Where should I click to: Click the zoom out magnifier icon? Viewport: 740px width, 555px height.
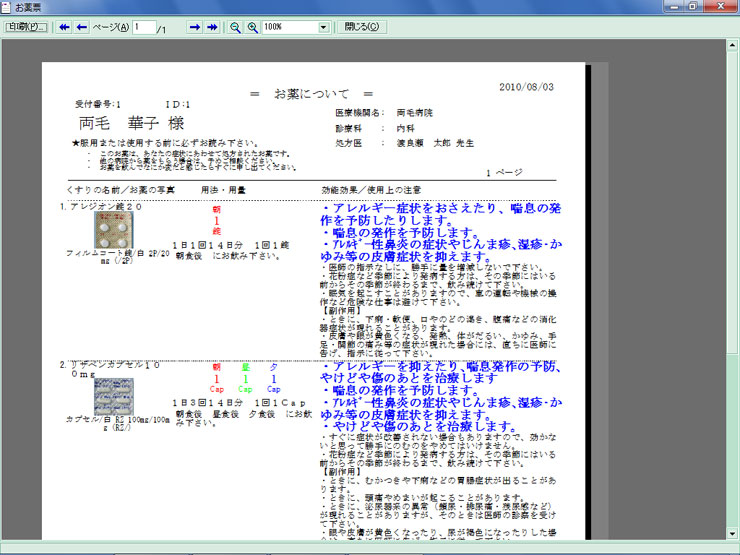[235, 27]
